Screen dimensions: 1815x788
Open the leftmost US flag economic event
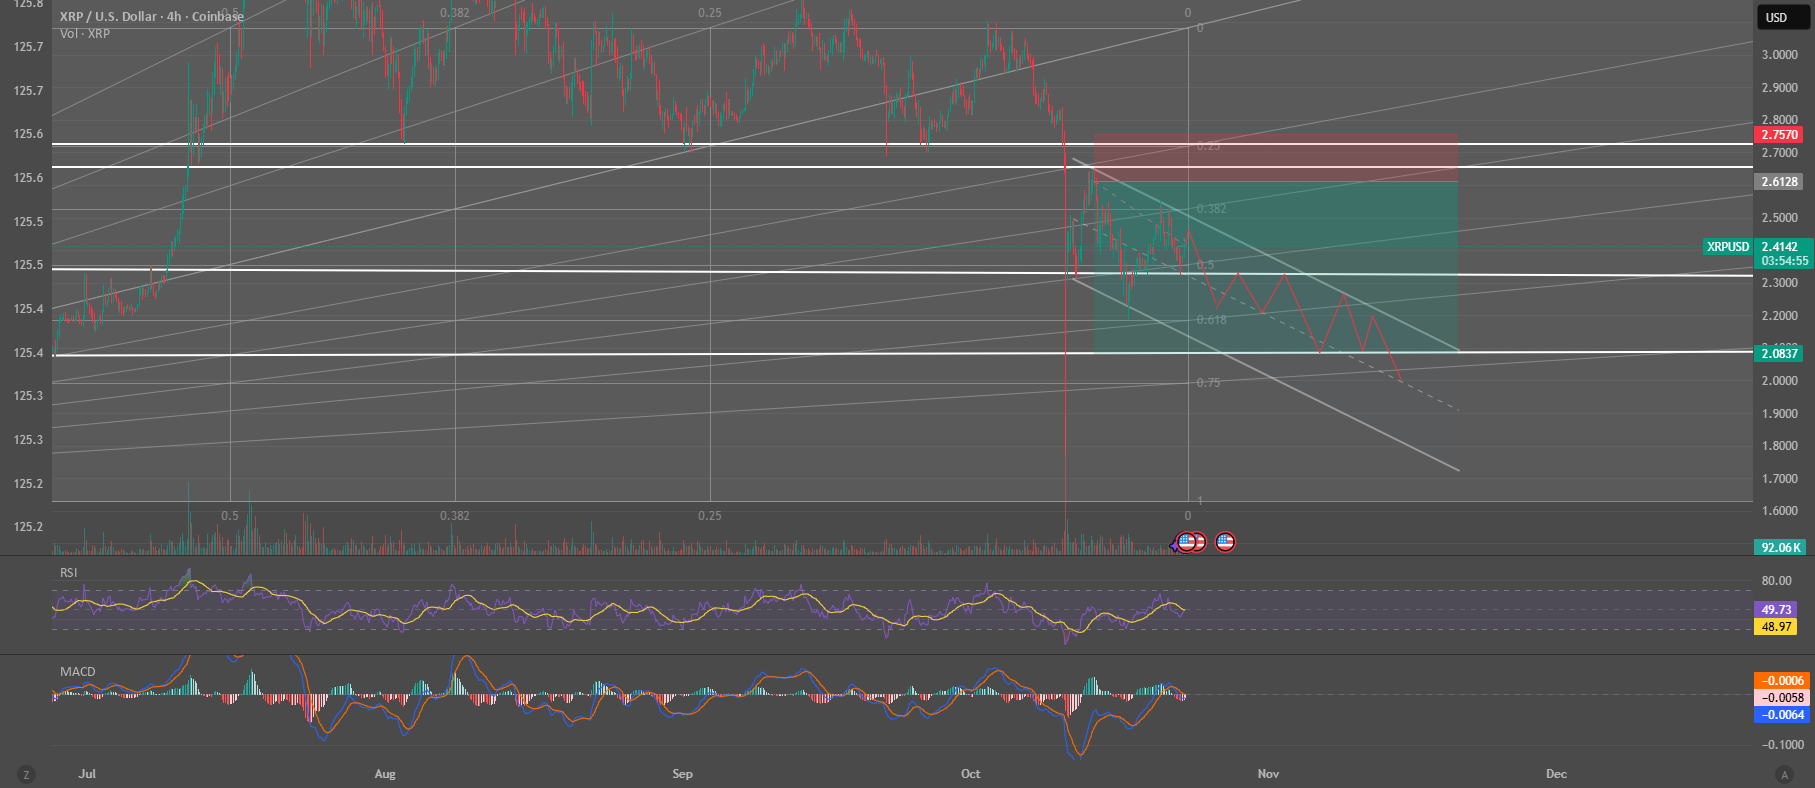tap(1187, 542)
